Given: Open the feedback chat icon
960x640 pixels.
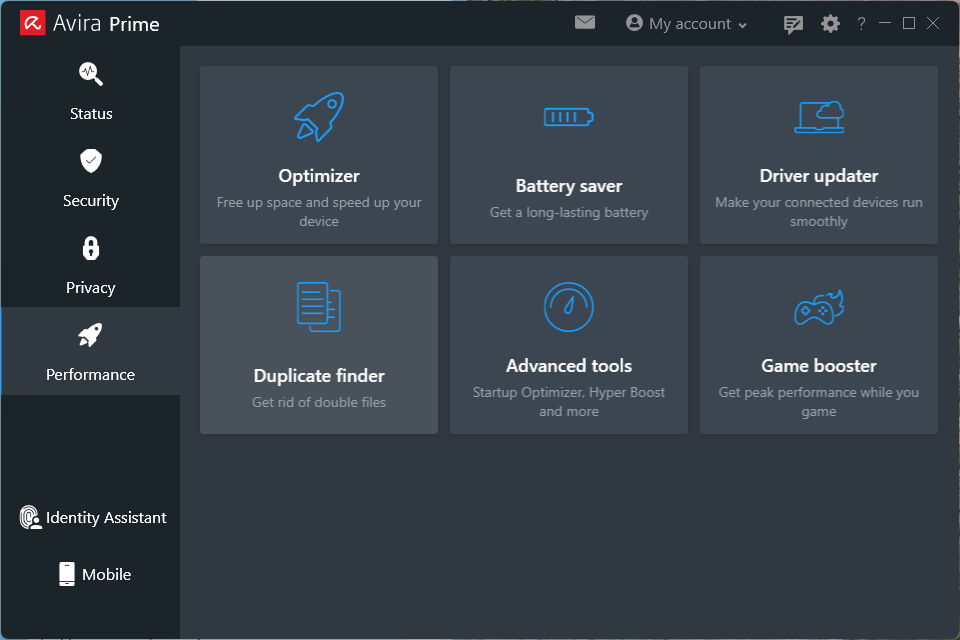Looking at the screenshot, I should pyautogui.click(x=793, y=24).
